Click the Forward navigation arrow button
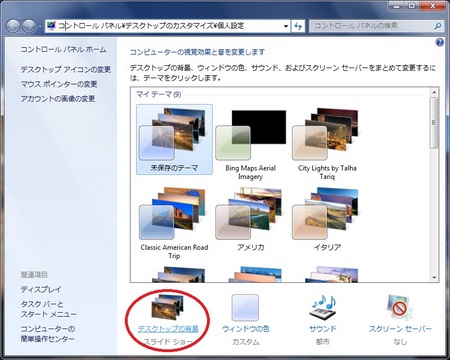The width and height of the screenshot is (450, 360). pos(29,26)
